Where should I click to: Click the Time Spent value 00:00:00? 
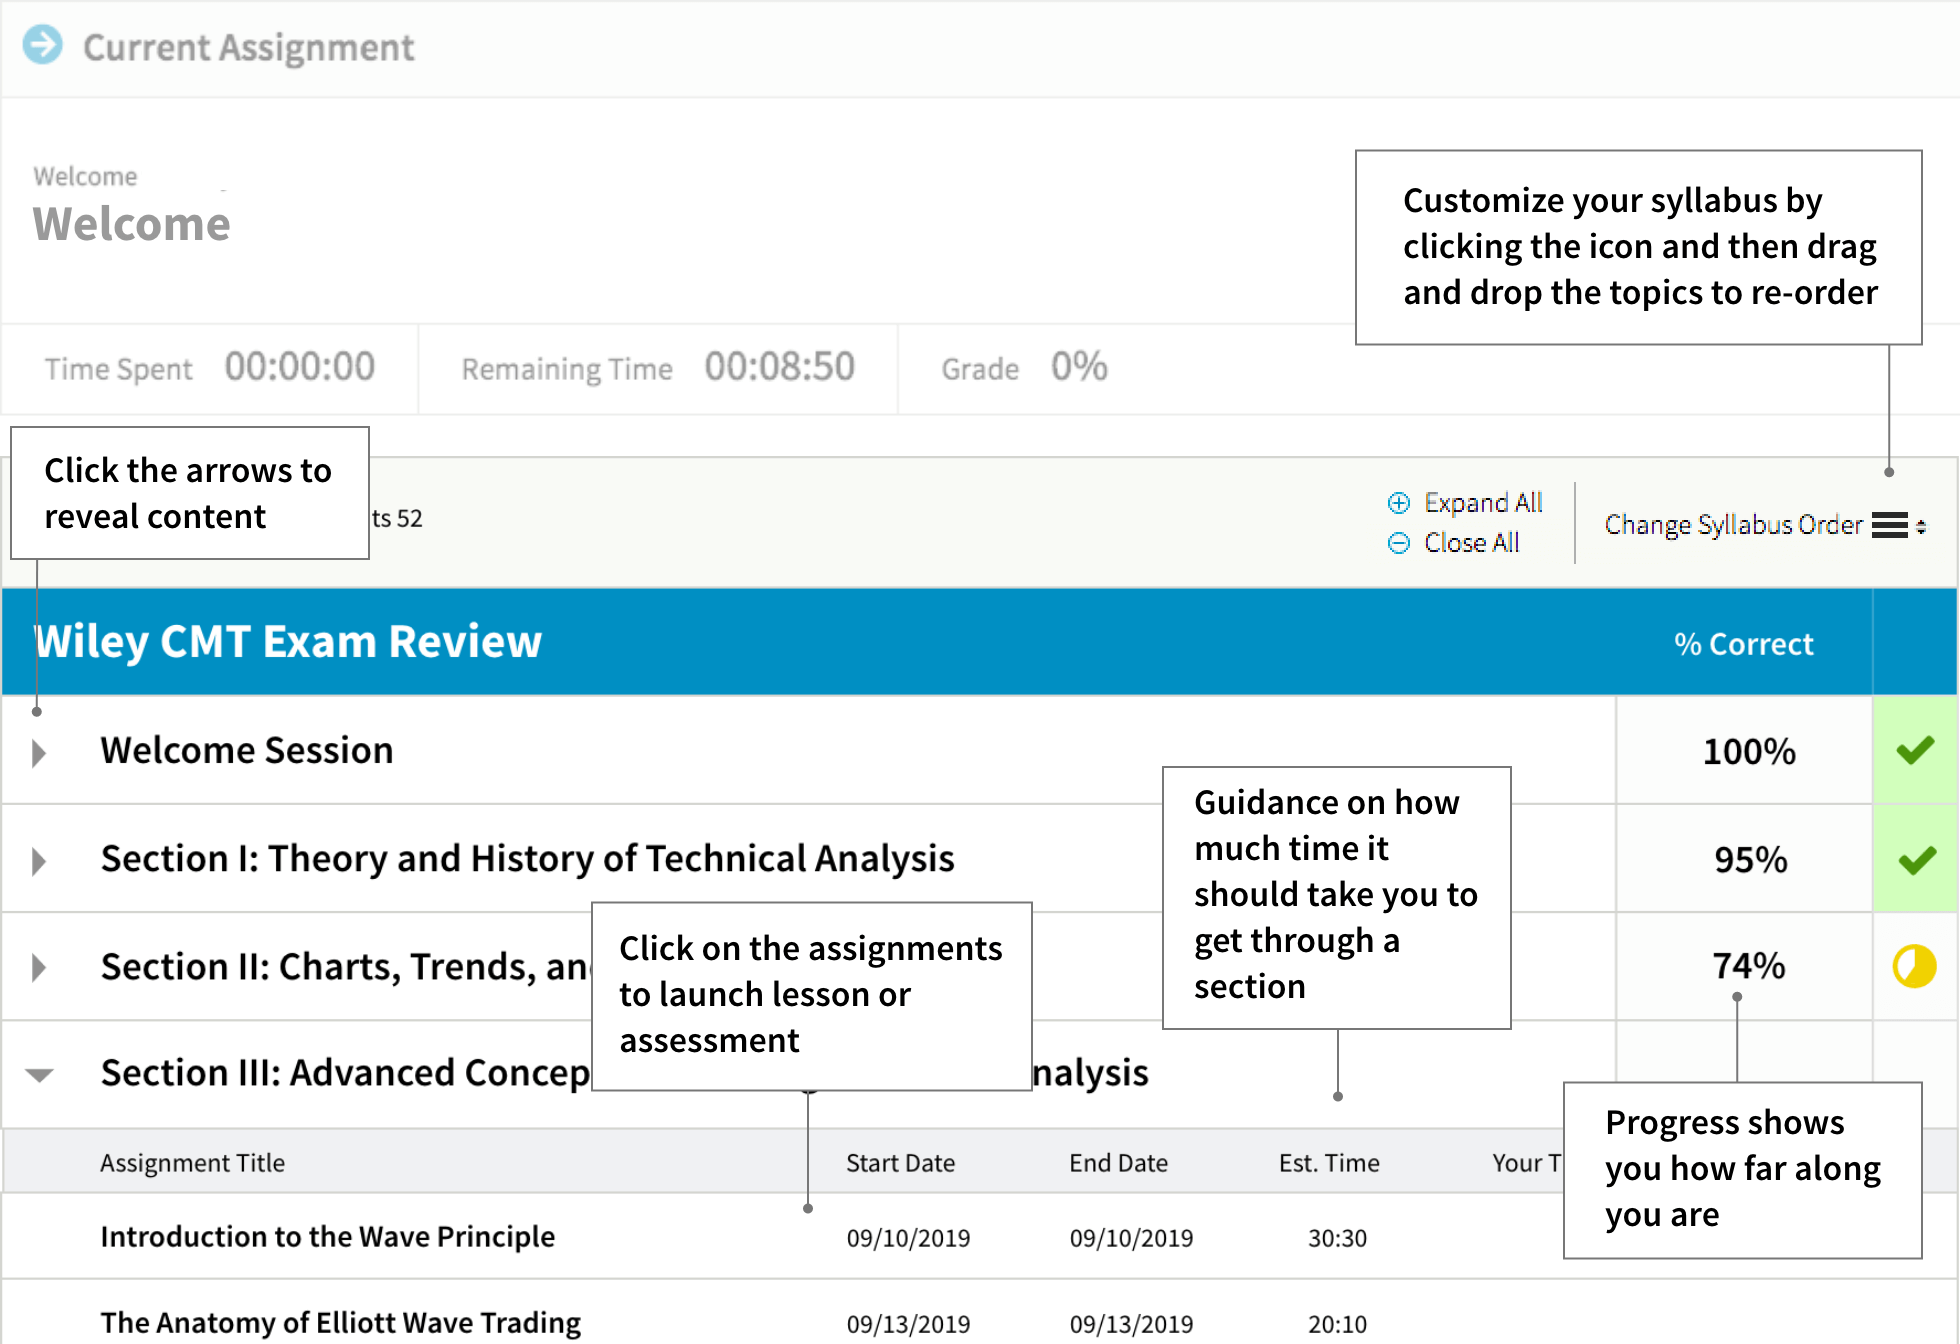(x=300, y=367)
